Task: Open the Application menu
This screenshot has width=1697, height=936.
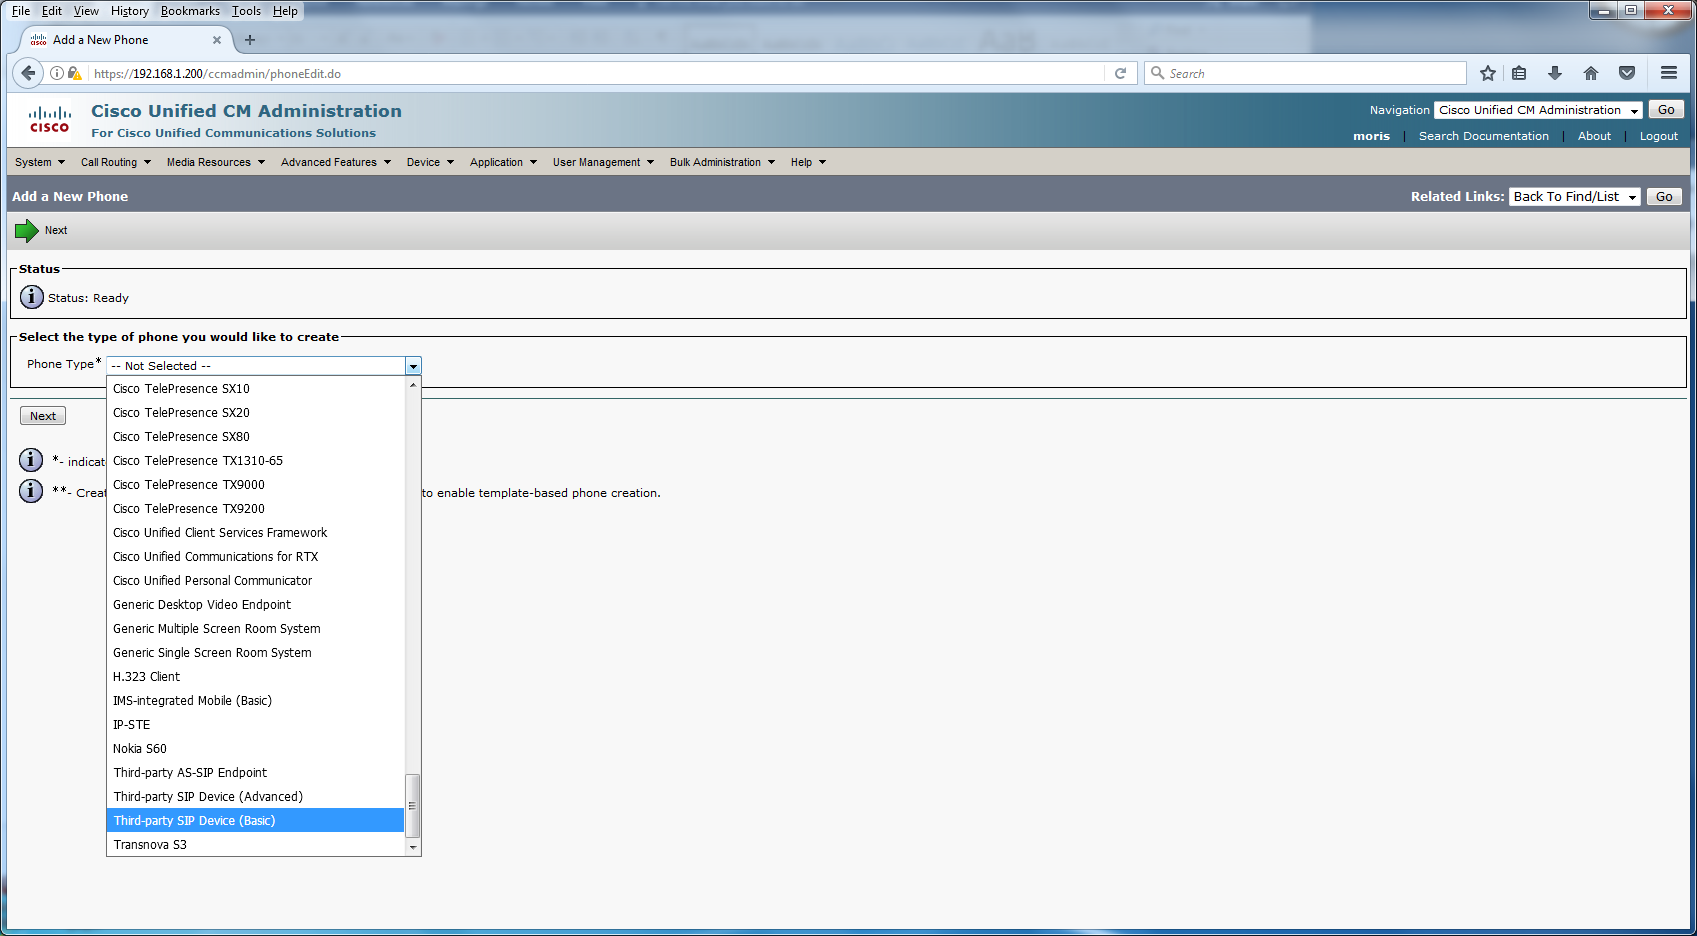Action: tap(504, 162)
